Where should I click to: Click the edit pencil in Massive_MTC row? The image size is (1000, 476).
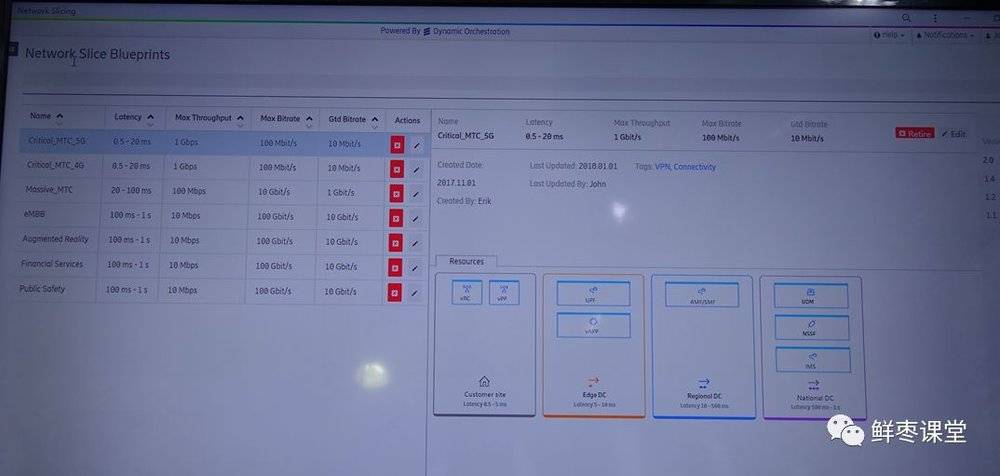416,195
